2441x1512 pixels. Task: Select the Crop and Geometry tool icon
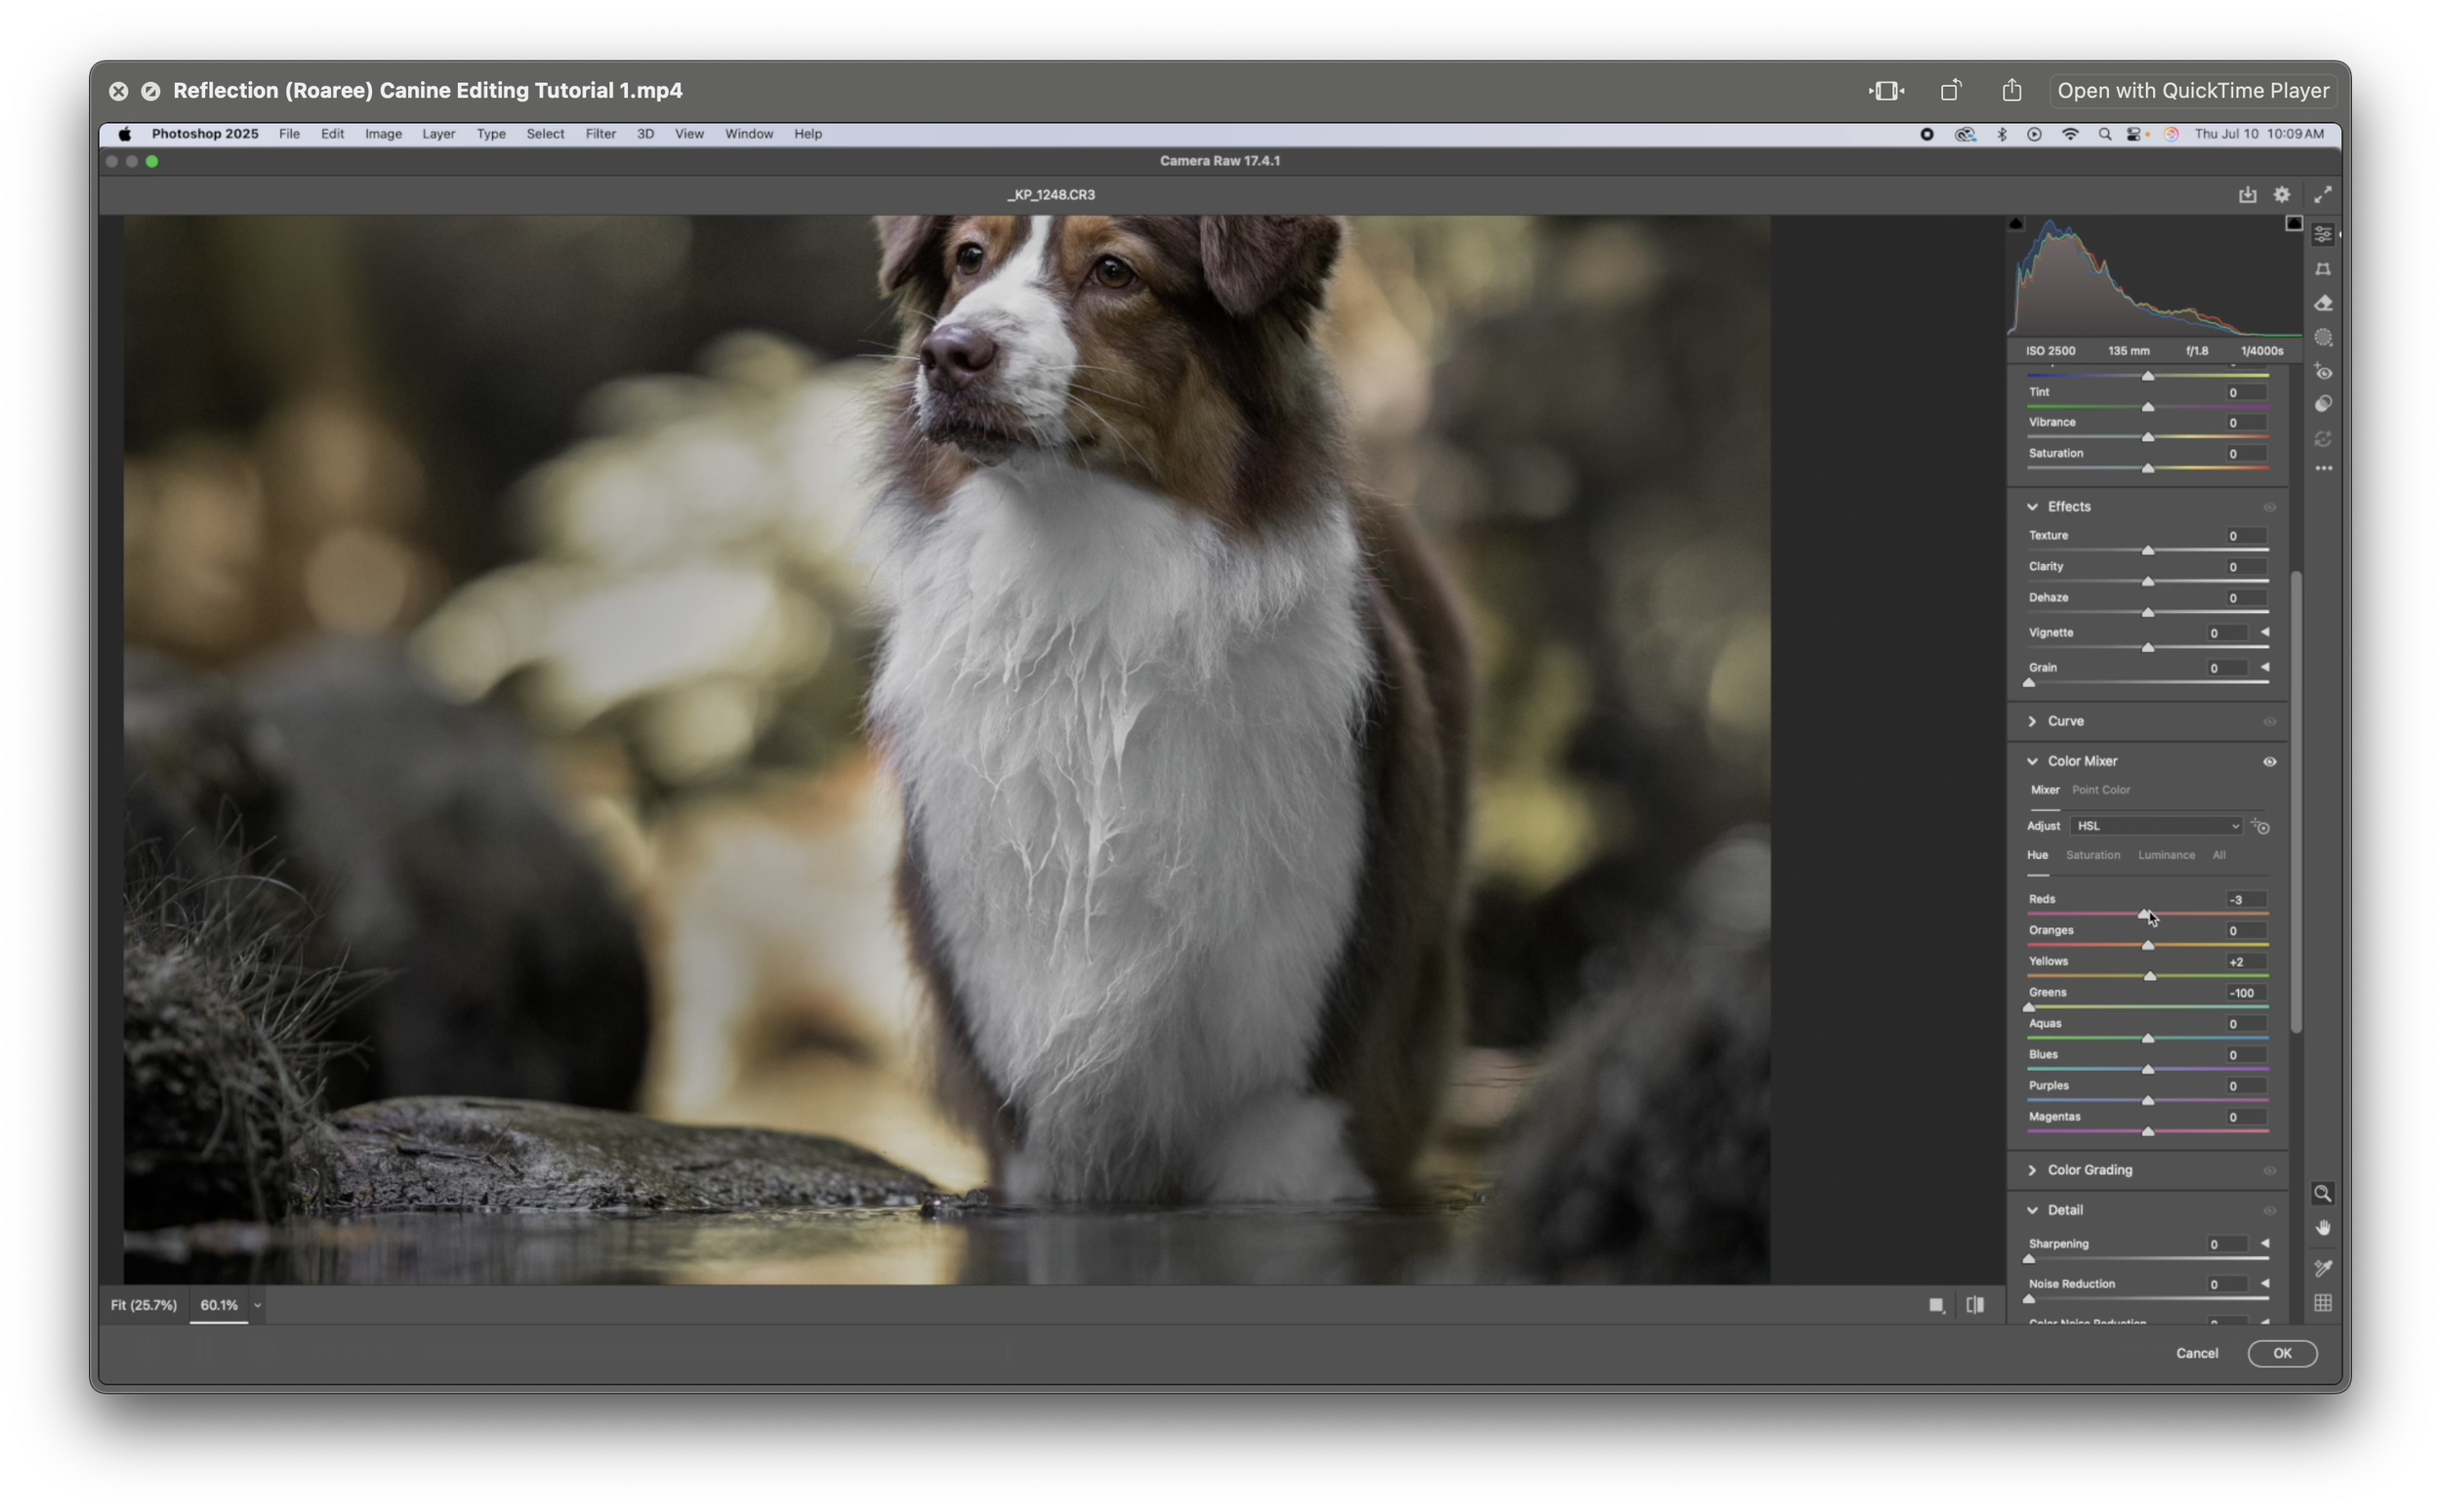coord(2323,269)
